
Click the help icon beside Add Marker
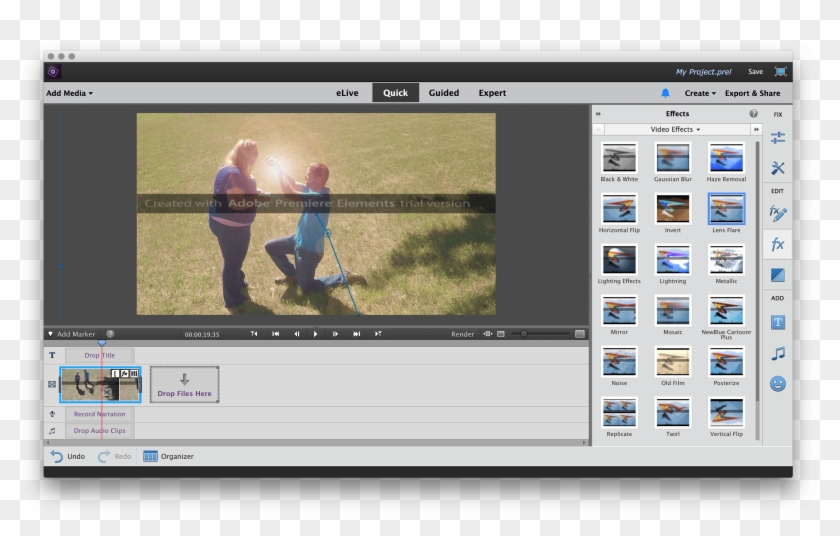110,334
